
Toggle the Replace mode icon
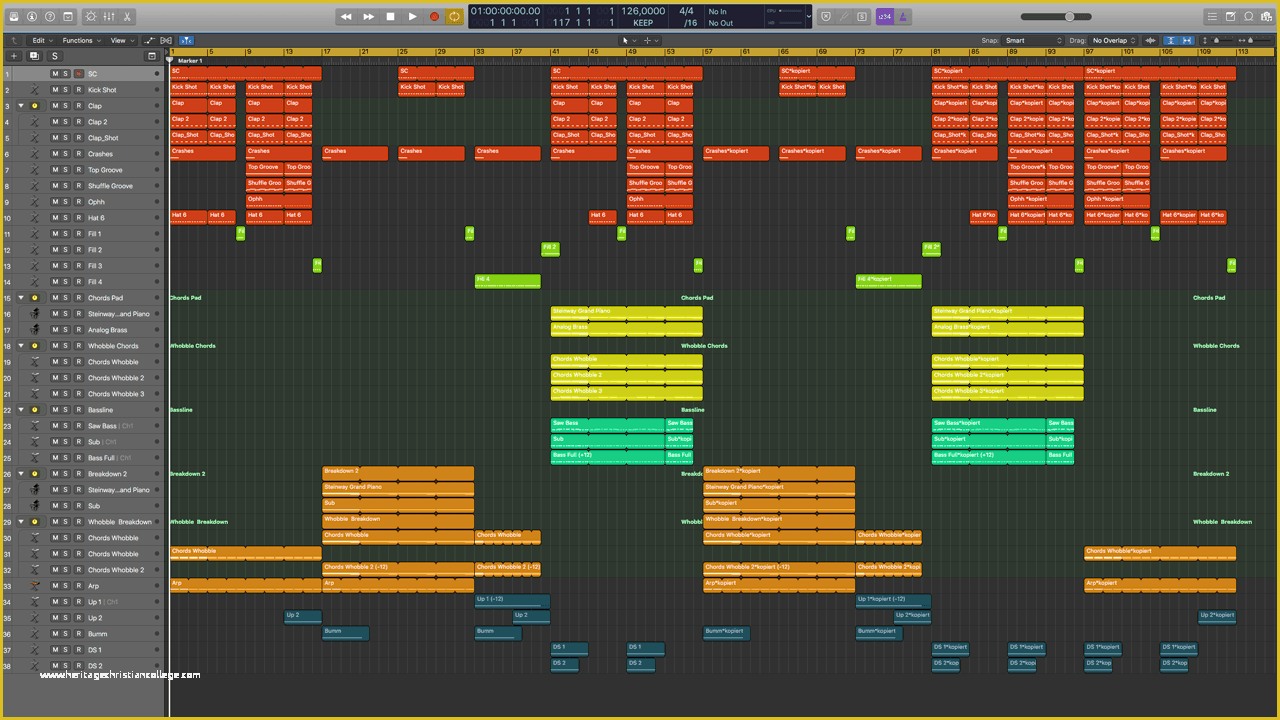pyautogui.click(x=826, y=17)
